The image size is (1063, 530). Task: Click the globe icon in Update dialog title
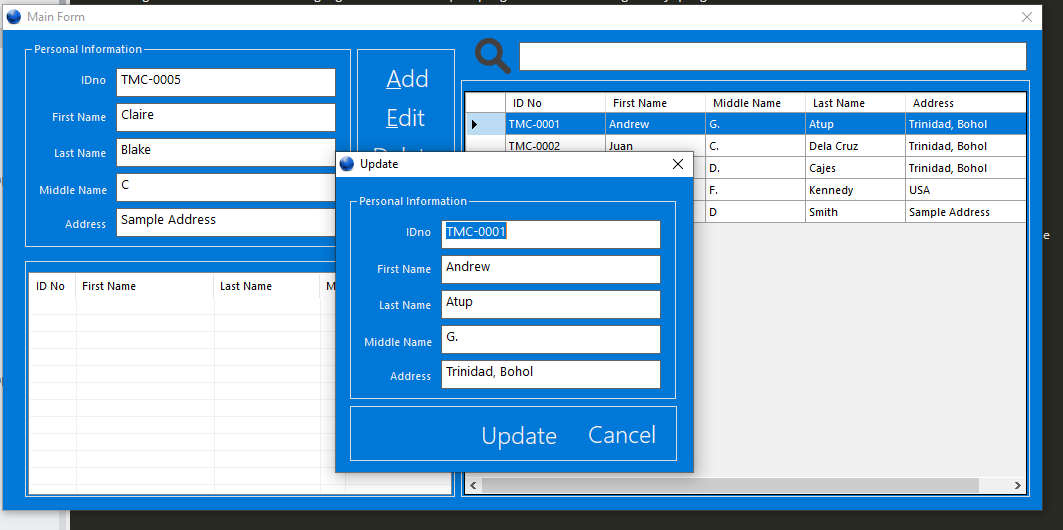[x=347, y=164]
